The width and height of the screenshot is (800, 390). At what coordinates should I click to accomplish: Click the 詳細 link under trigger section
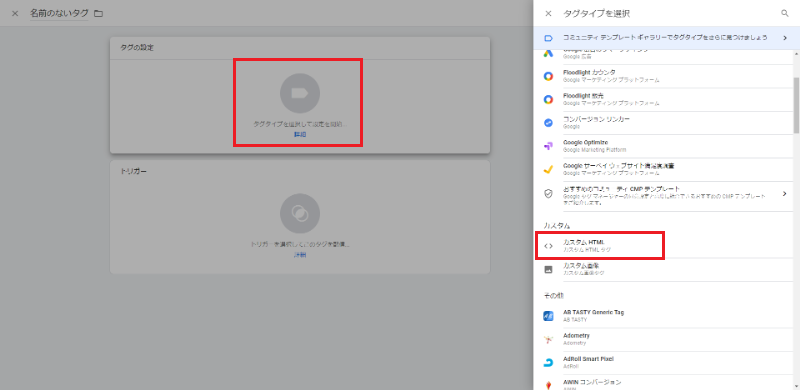[300, 255]
